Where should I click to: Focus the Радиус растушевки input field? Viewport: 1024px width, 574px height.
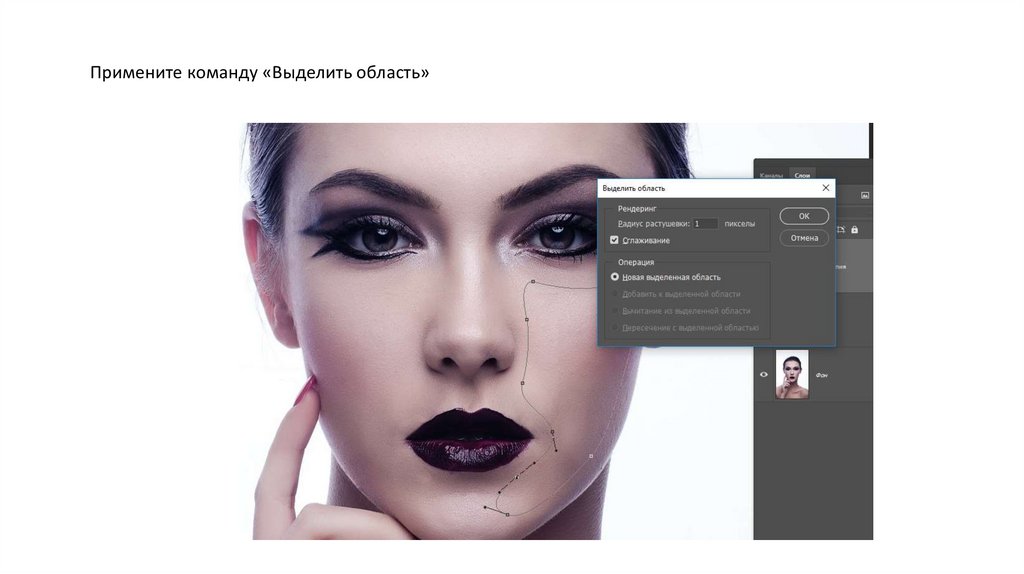(705, 223)
